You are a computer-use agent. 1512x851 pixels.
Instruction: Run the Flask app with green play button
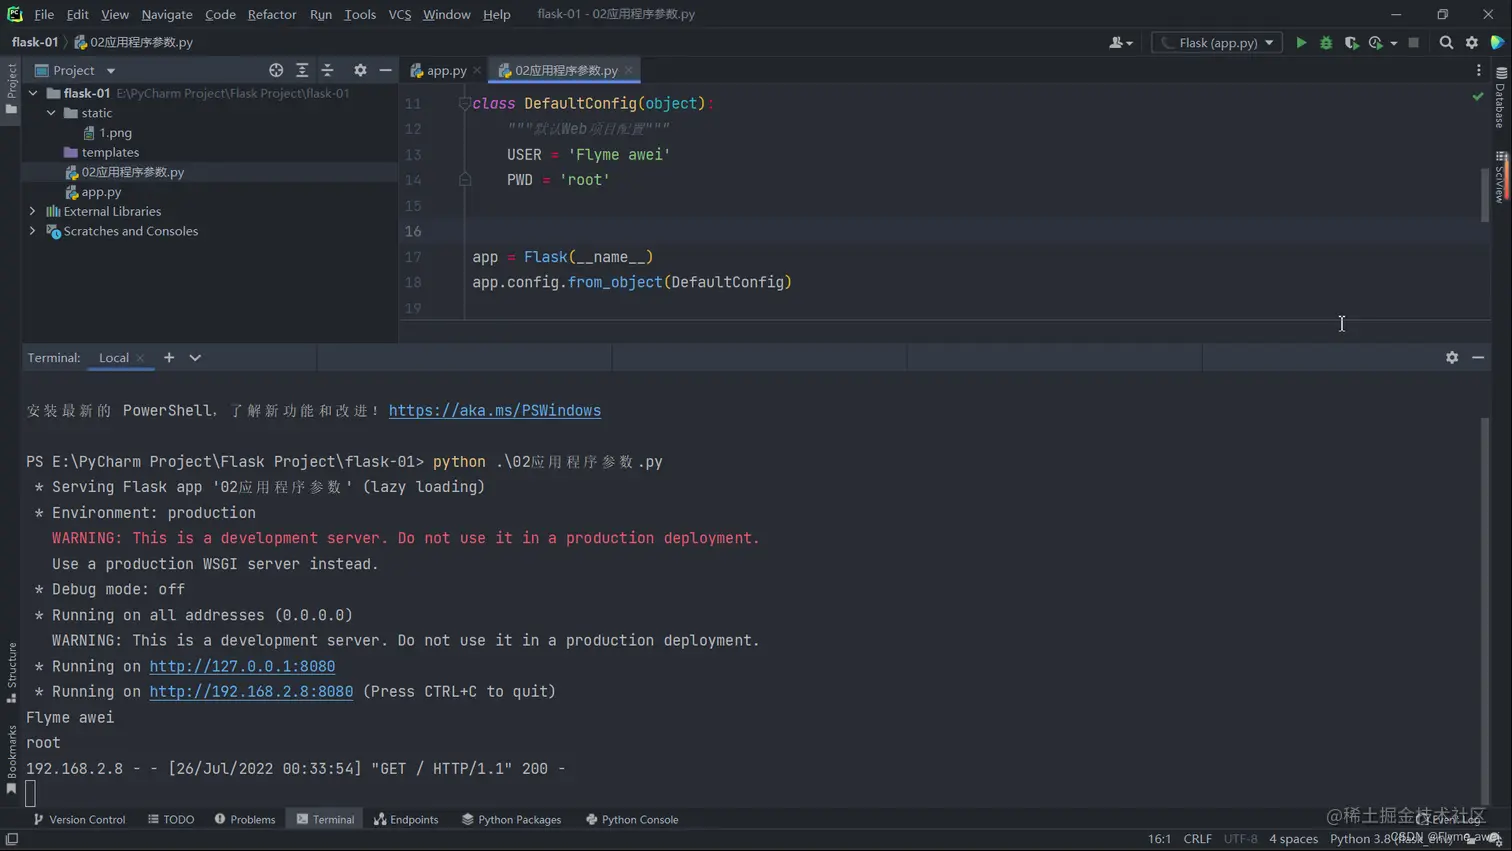pyautogui.click(x=1301, y=43)
